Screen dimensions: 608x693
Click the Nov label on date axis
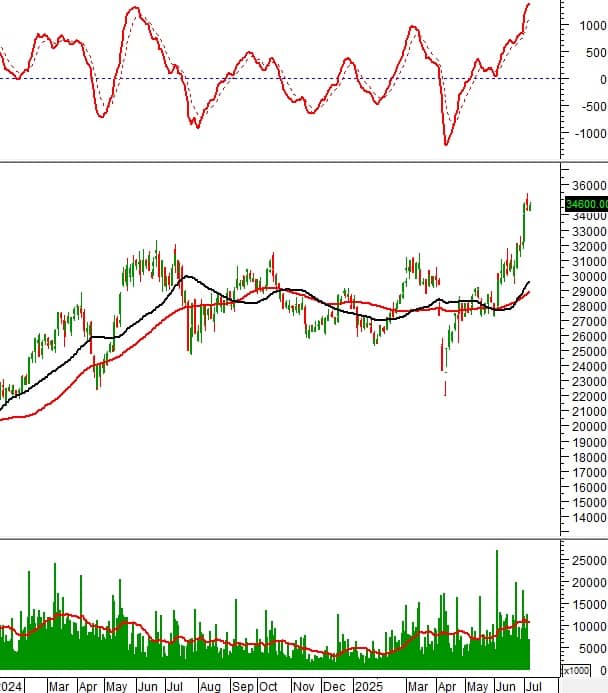304,686
